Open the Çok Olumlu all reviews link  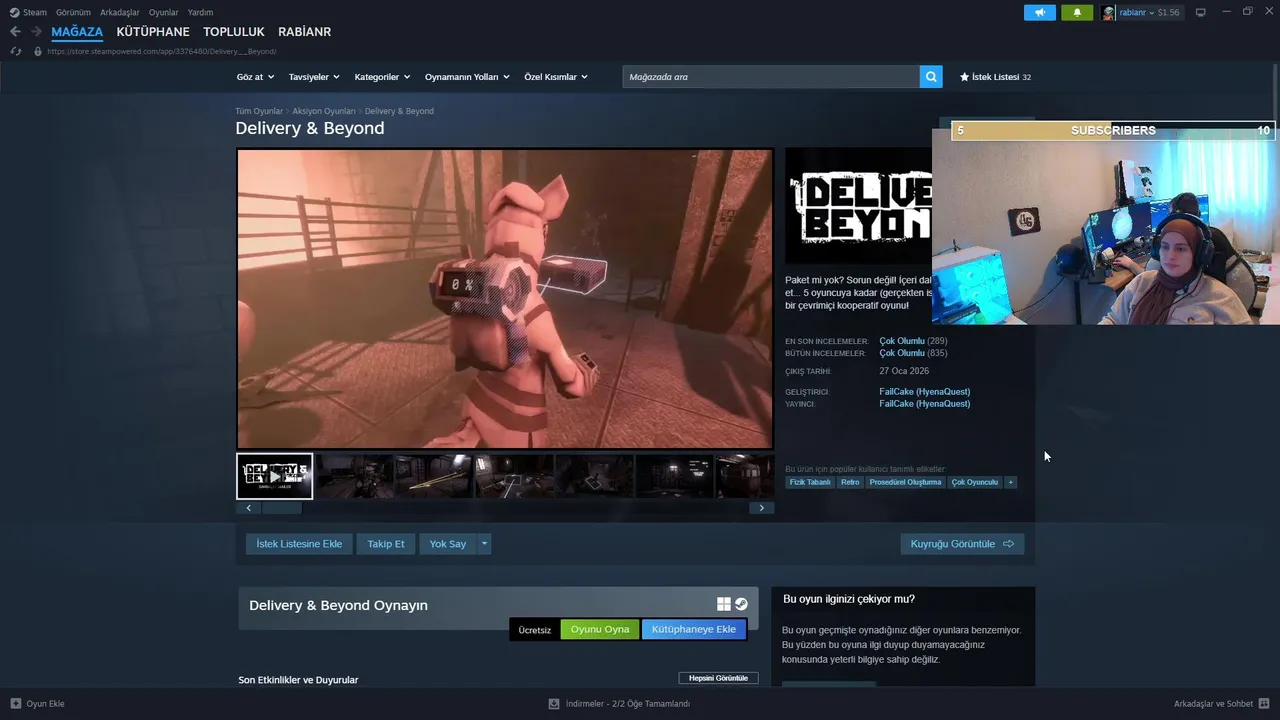coord(902,353)
